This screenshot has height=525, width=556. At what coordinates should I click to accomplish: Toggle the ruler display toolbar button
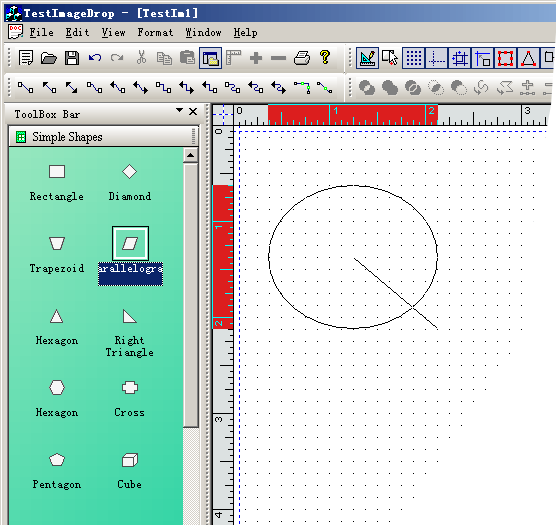coord(233,58)
